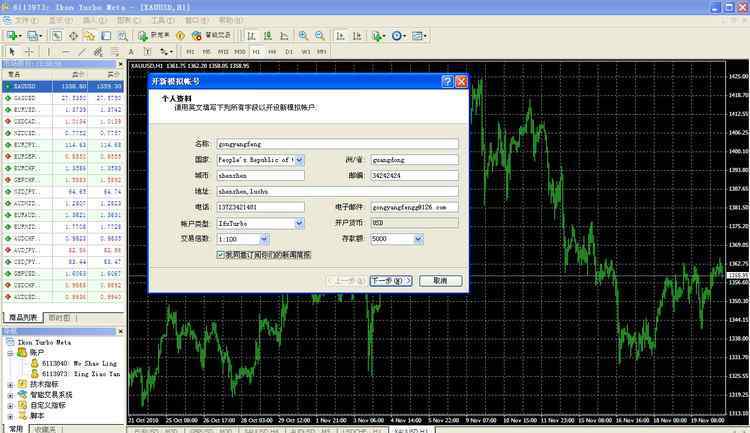Collapse the 账户 accounts tree node

(x=10, y=353)
